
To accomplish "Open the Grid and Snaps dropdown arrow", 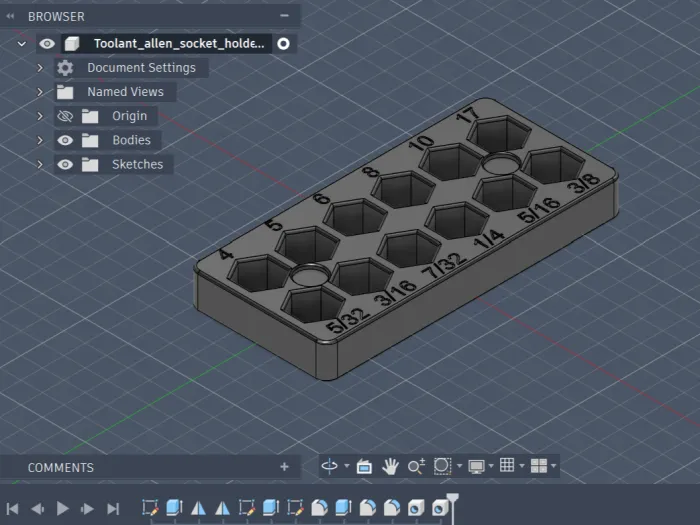I will 522,466.
